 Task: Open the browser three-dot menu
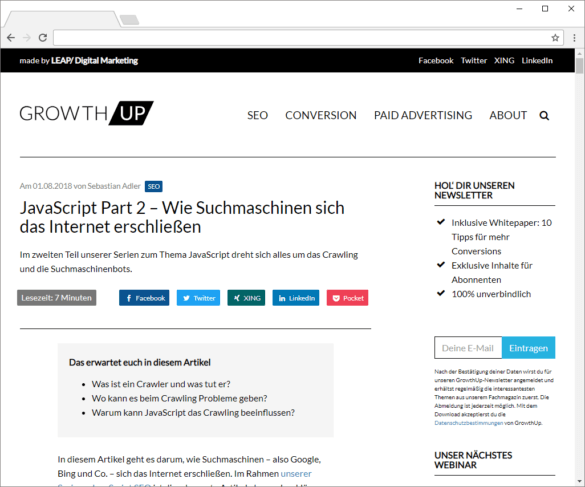pos(574,38)
